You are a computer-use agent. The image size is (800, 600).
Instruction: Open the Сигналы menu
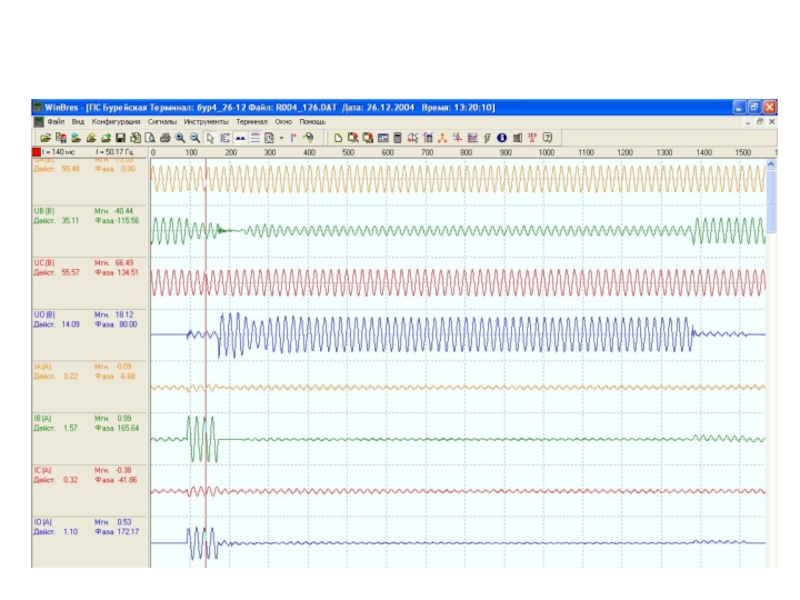click(x=162, y=121)
